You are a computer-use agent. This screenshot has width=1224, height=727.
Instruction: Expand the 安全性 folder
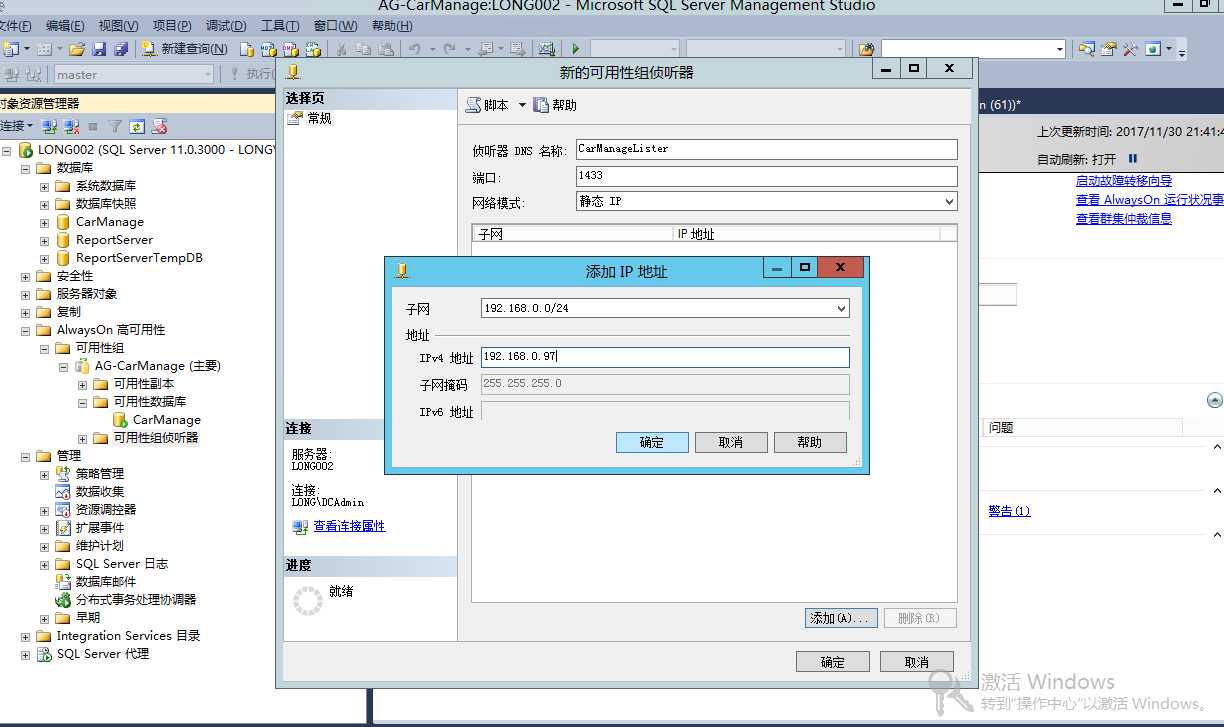coord(25,276)
